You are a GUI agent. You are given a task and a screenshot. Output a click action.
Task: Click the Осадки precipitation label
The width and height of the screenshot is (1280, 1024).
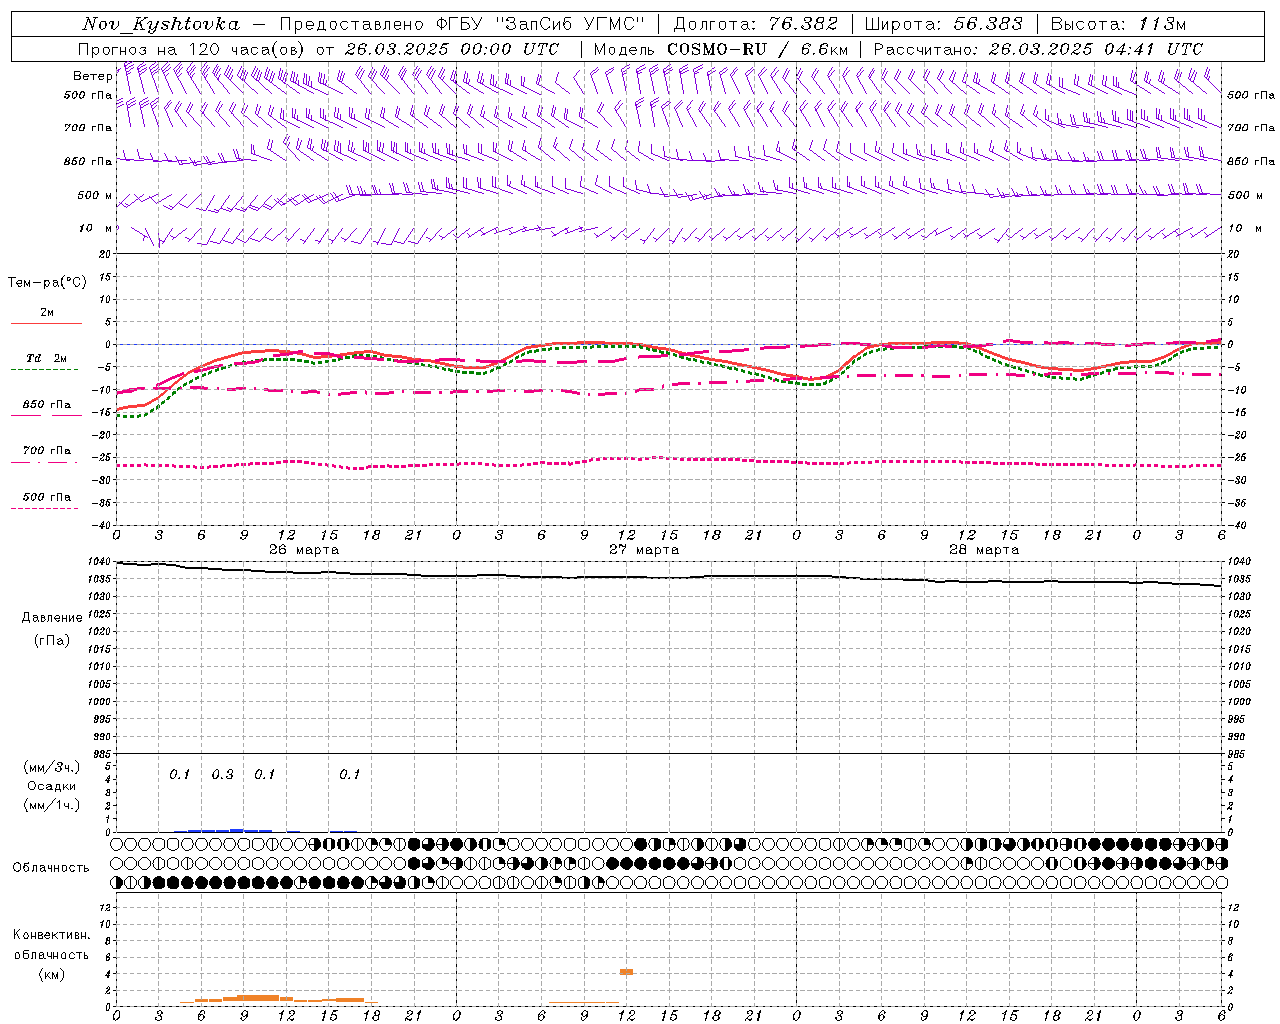click(52, 786)
